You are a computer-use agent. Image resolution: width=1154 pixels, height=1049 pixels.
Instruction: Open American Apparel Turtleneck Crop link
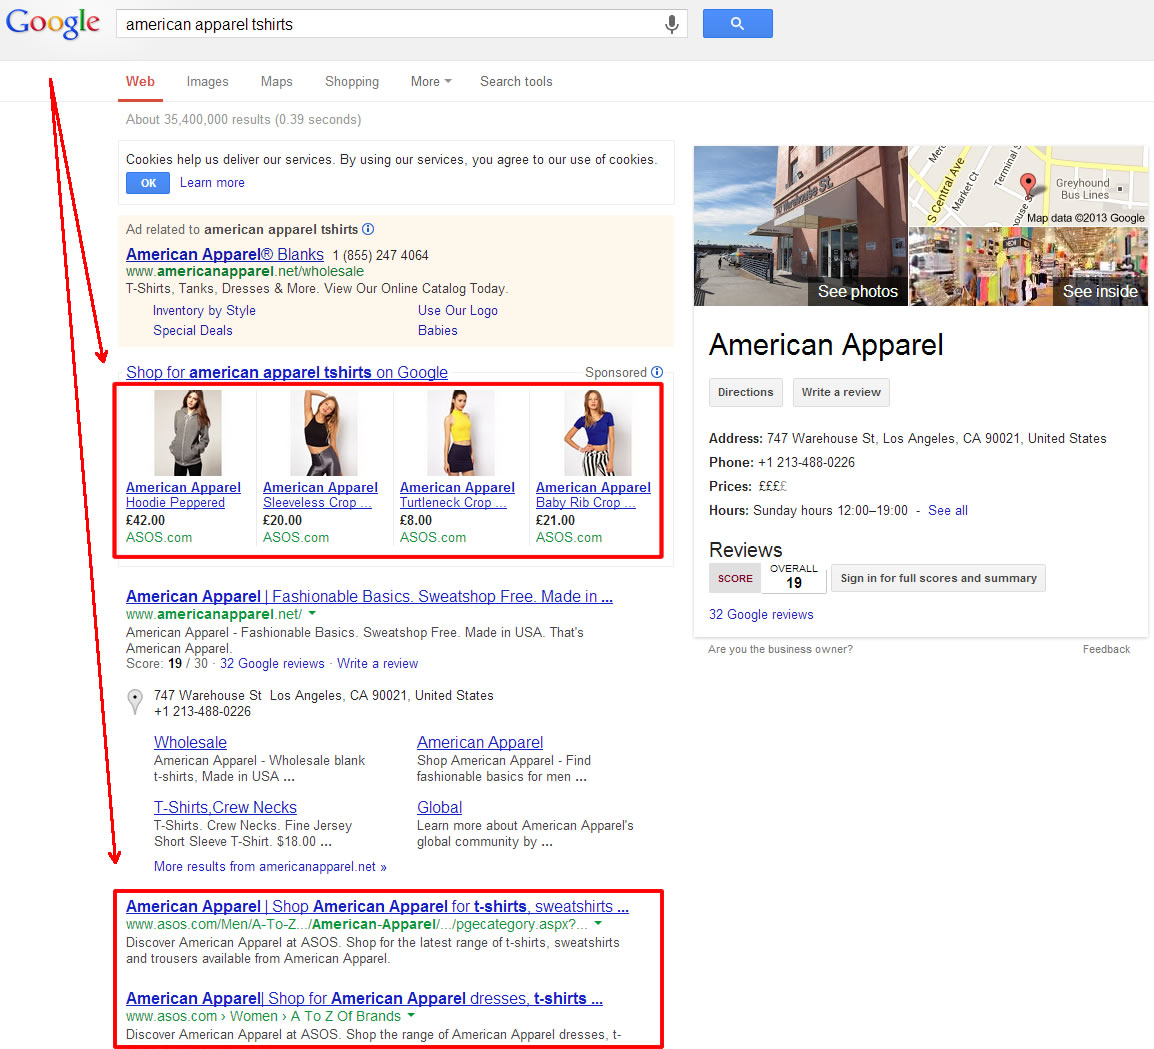[457, 495]
